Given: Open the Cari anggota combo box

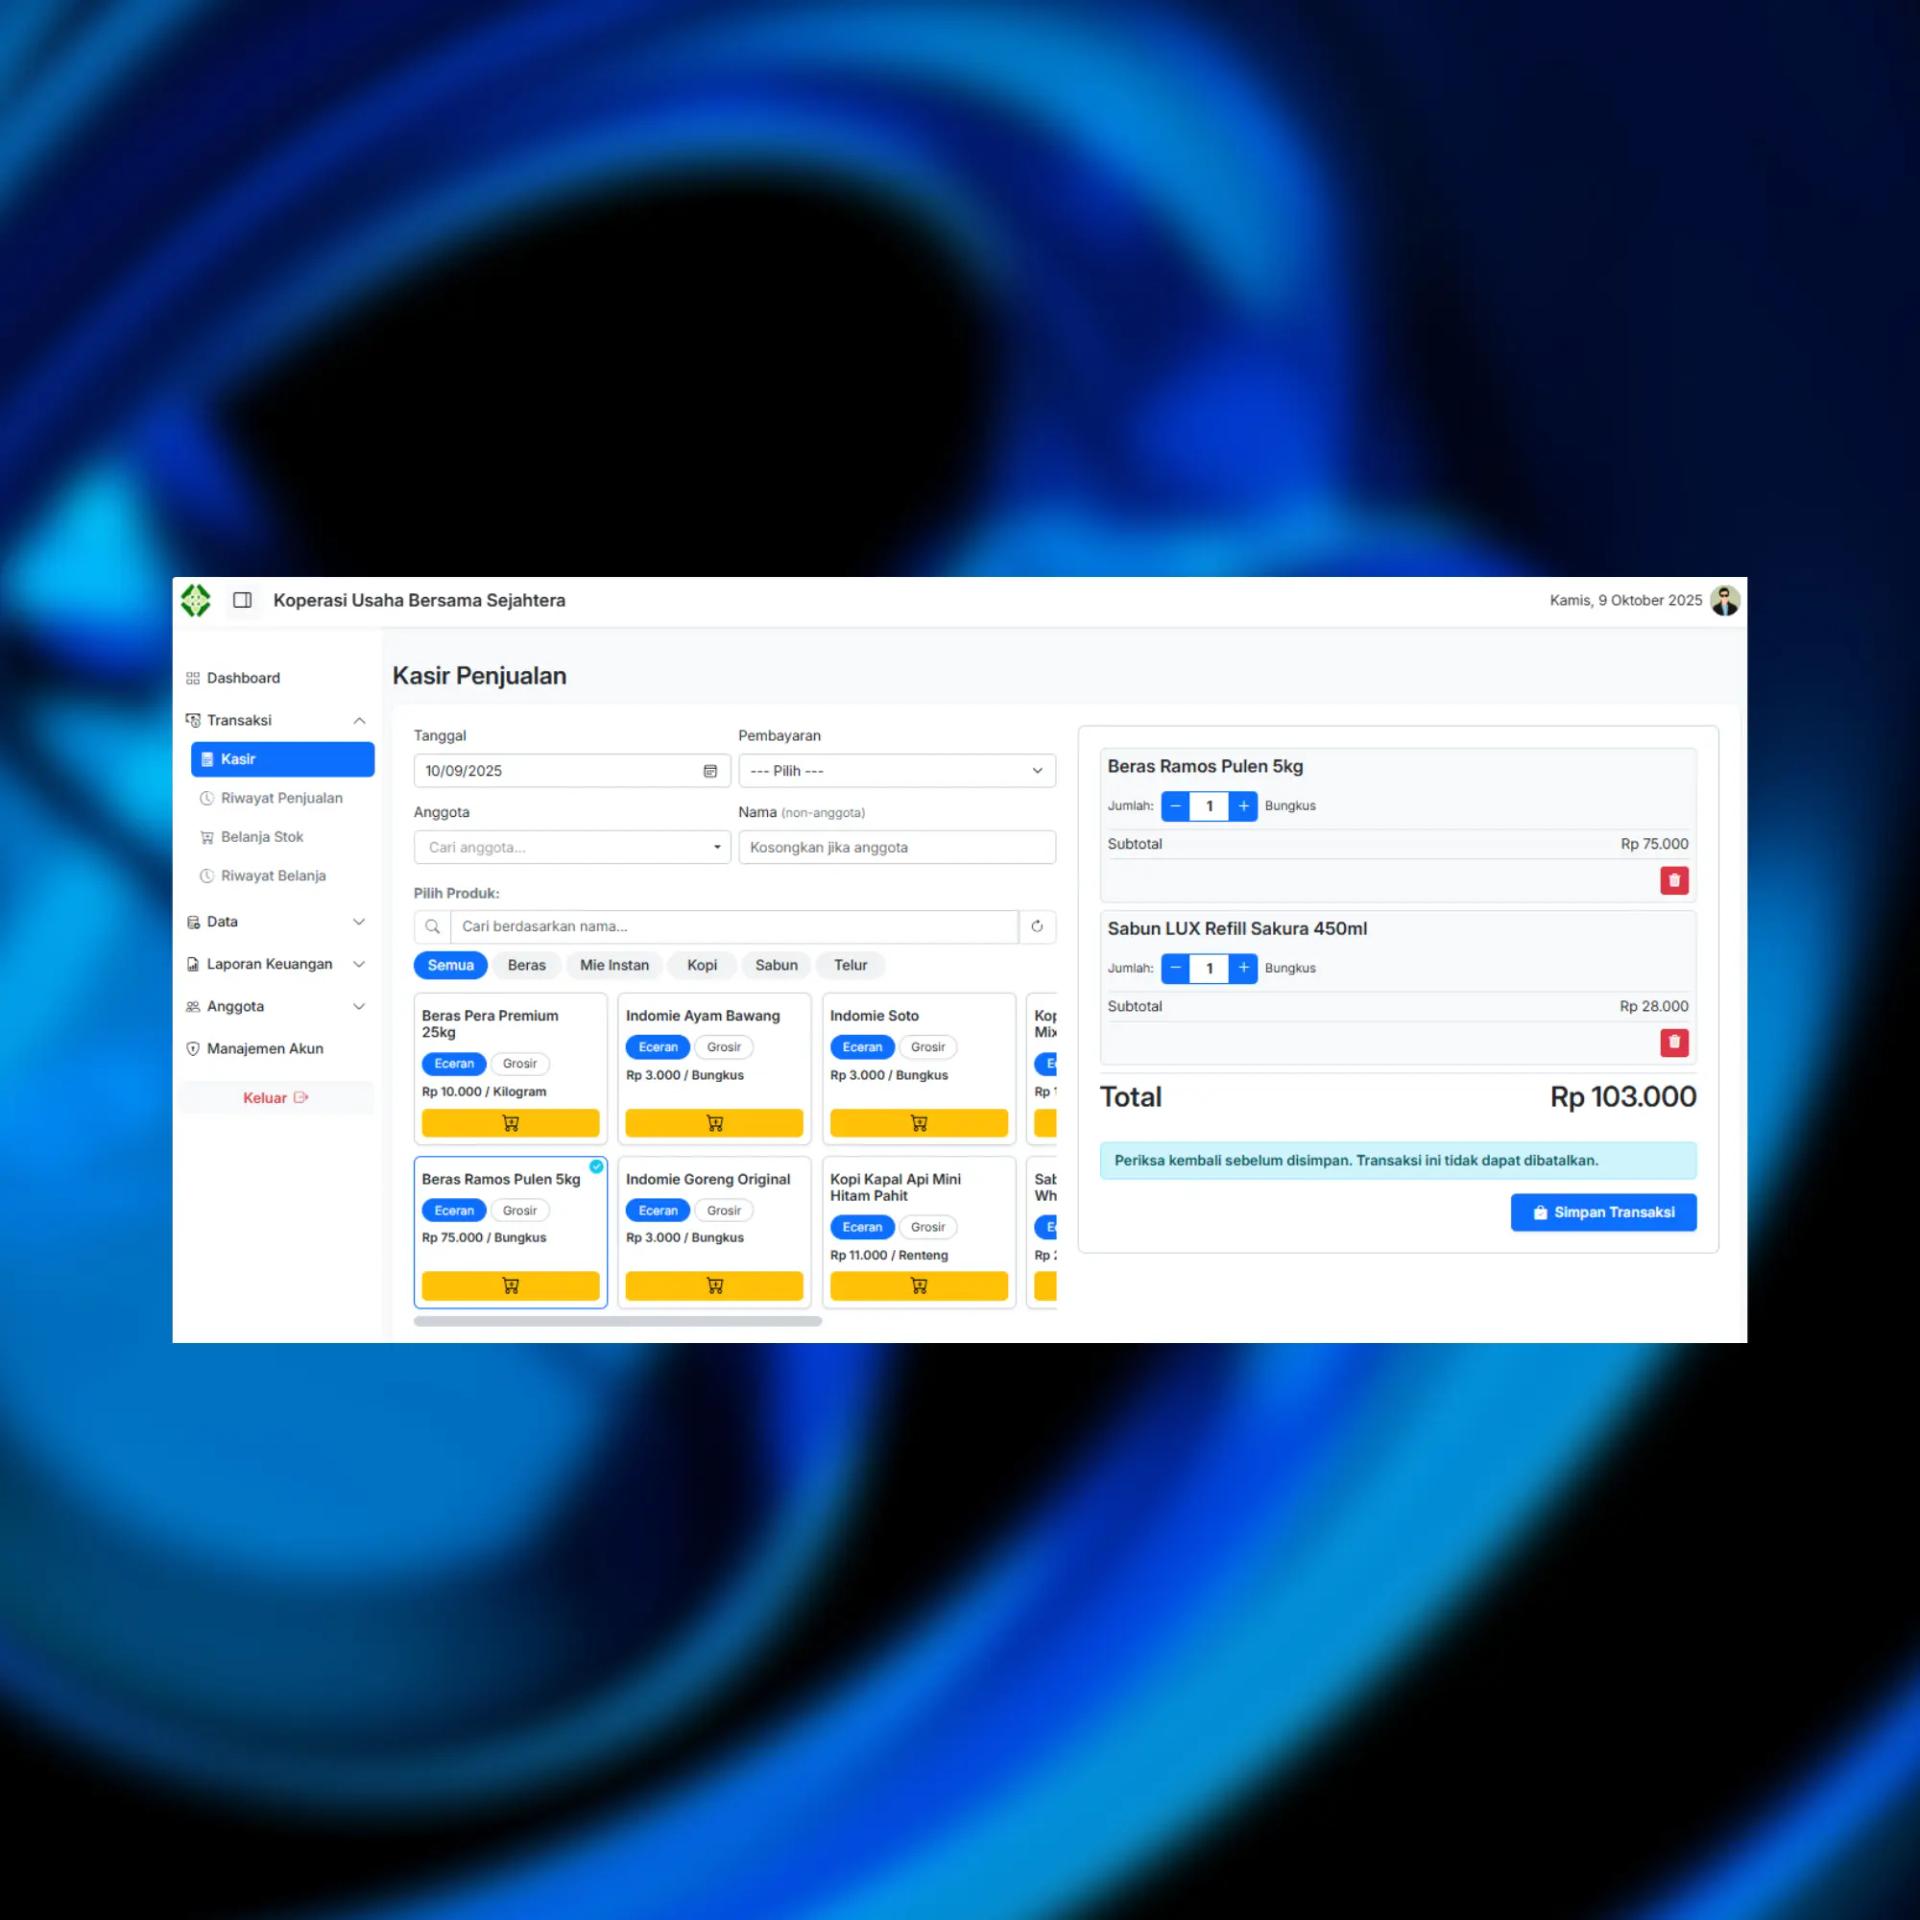Looking at the screenshot, I should point(572,847).
